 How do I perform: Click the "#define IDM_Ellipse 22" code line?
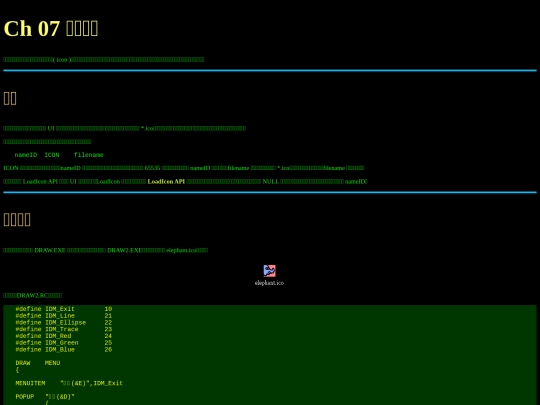coord(64,323)
